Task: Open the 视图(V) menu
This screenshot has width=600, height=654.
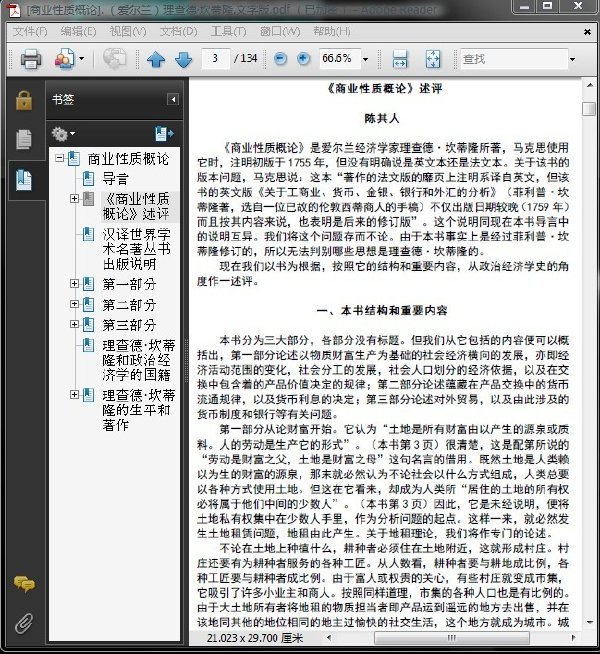Action: 128,31
